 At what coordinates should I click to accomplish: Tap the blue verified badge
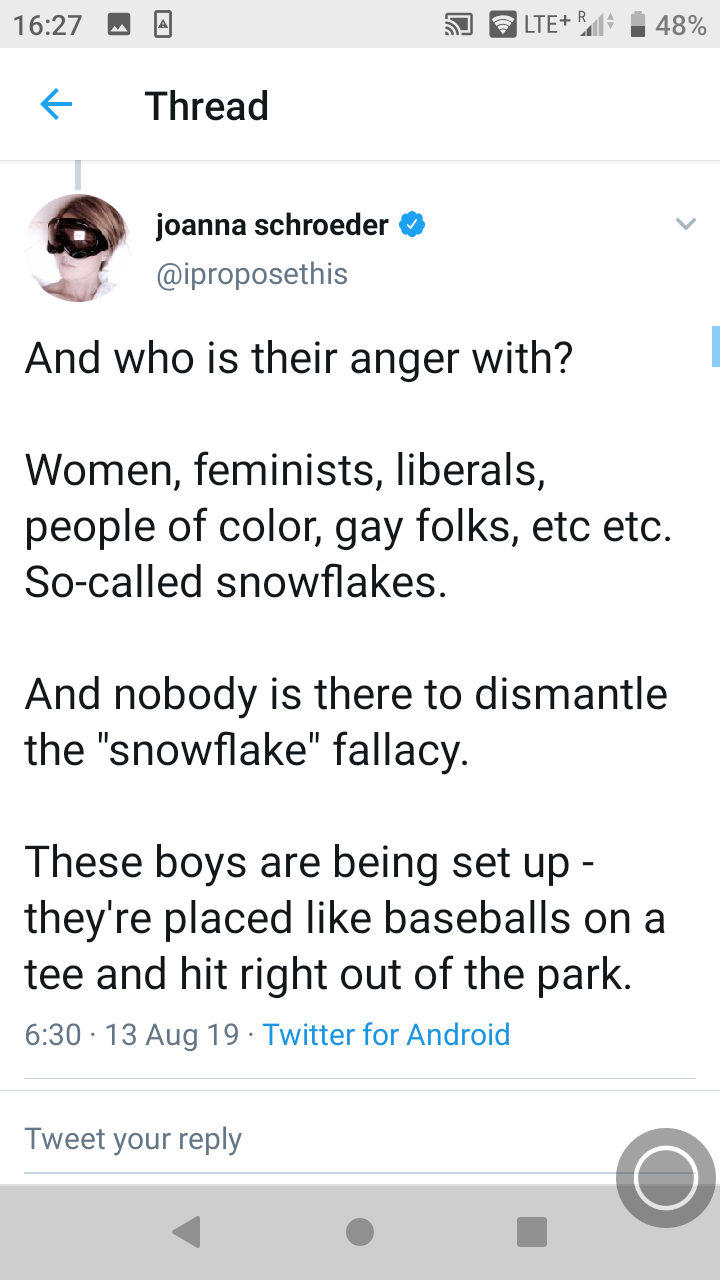click(x=412, y=226)
